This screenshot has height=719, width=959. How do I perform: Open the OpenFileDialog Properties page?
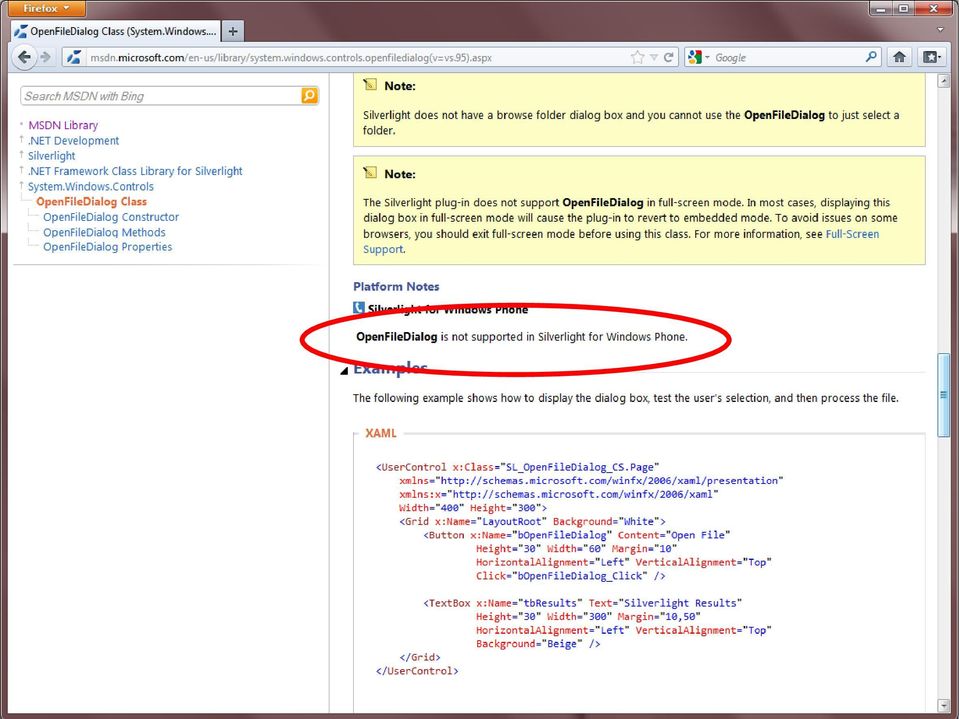click(108, 246)
